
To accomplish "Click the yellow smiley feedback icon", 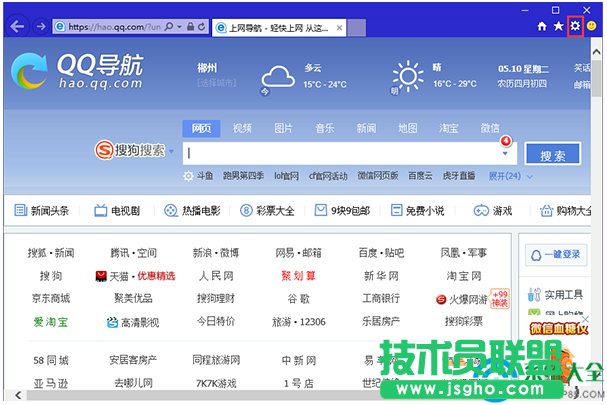I will click(x=592, y=26).
